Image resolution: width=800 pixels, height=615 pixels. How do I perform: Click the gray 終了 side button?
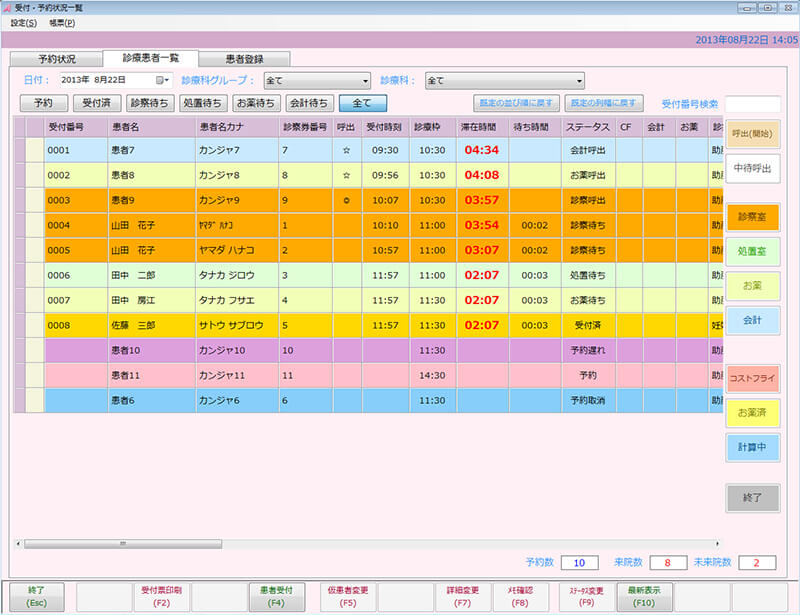[x=753, y=498]
